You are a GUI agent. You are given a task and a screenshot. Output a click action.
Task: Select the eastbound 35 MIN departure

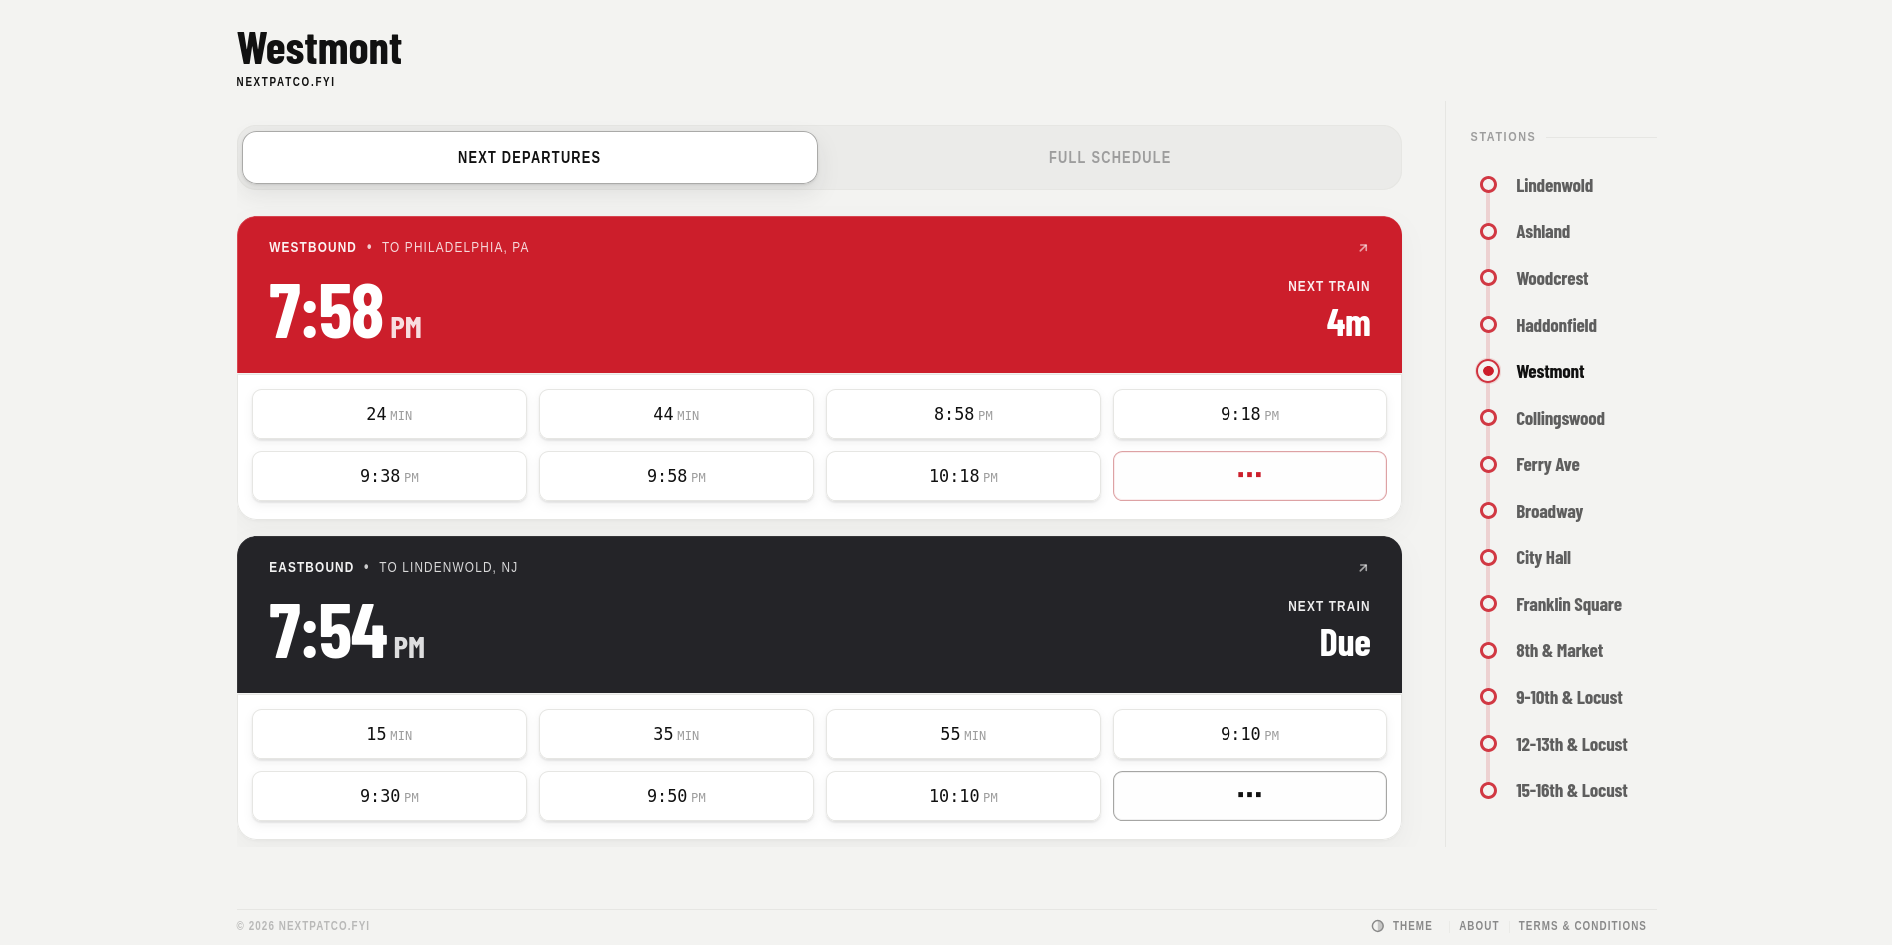(x=676, y=734)
